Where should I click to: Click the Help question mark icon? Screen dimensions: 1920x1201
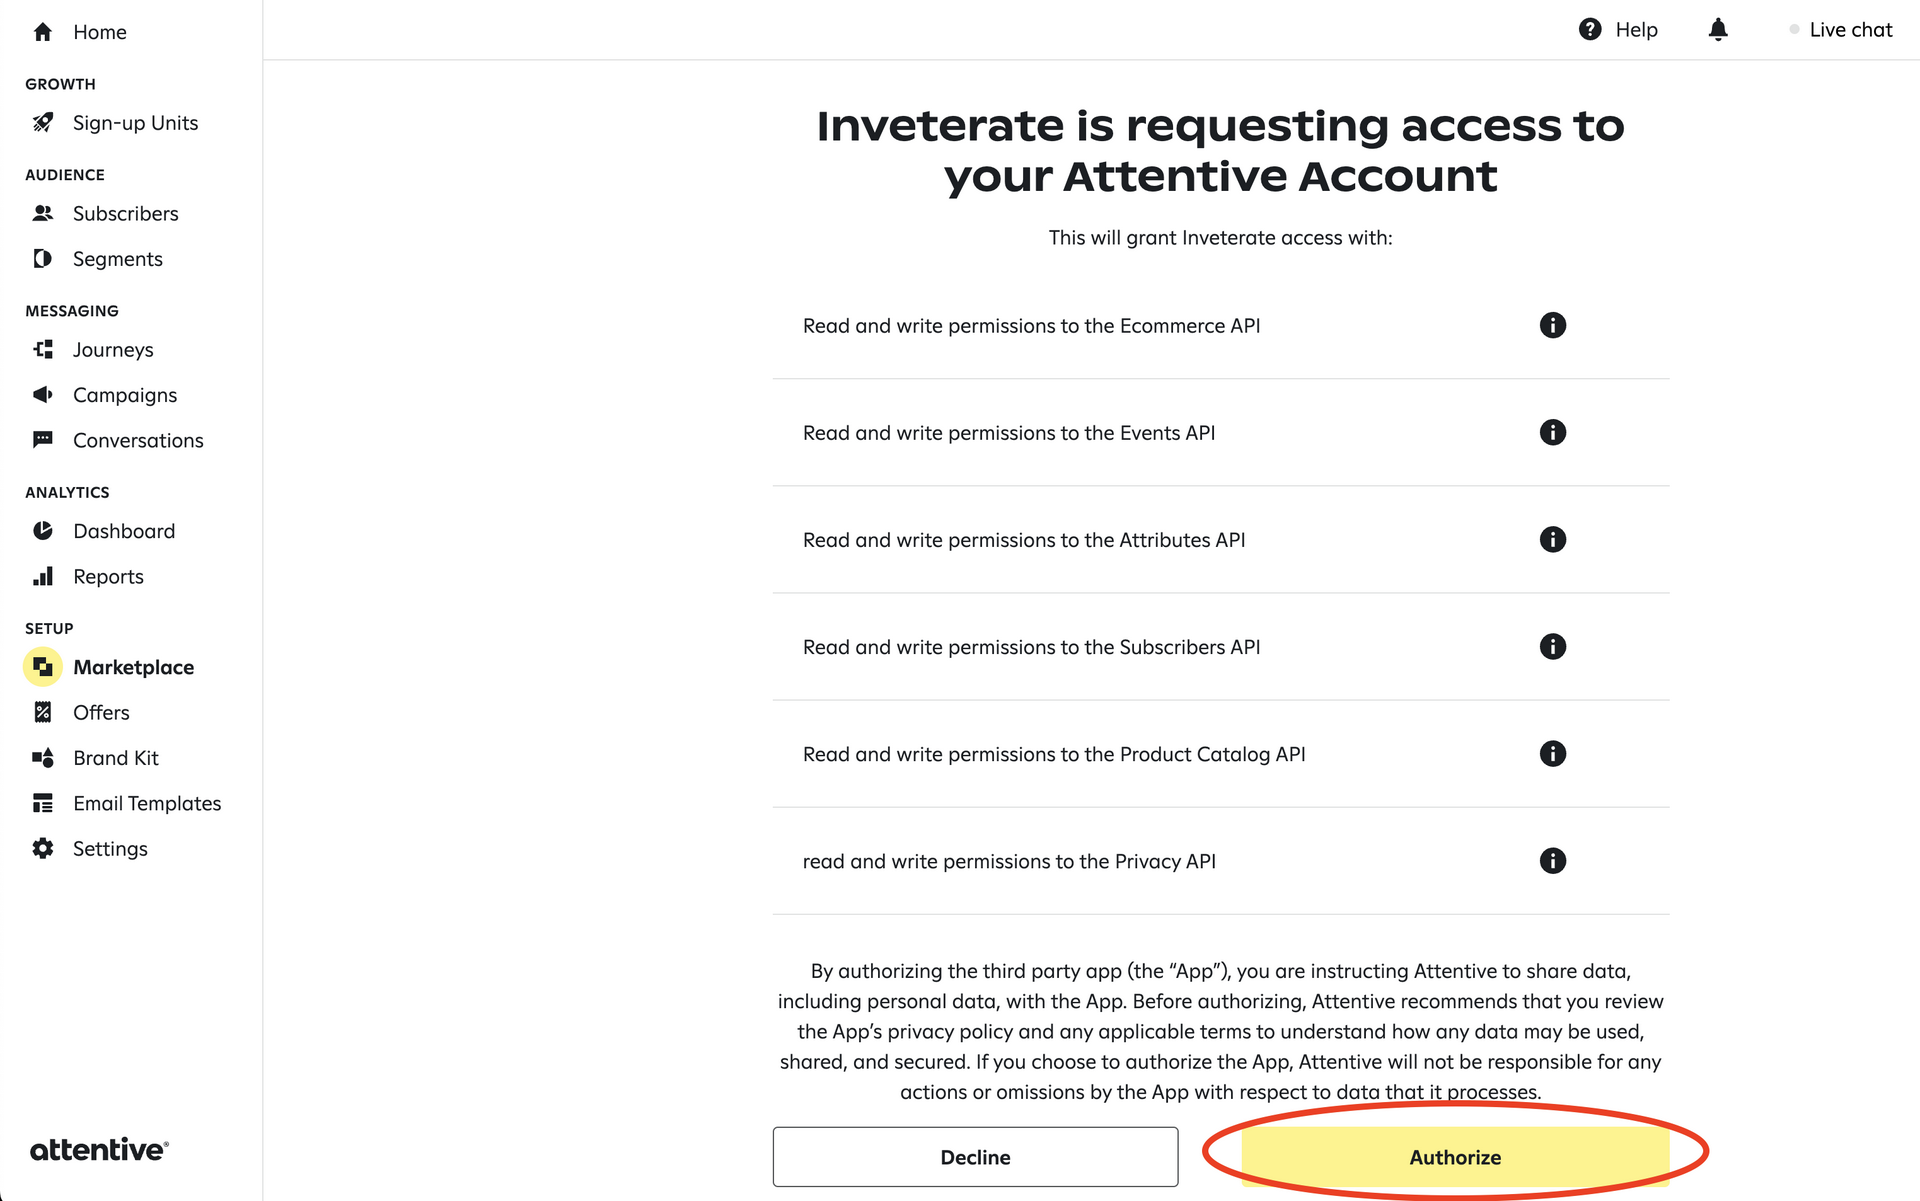tap(1590, 30)
